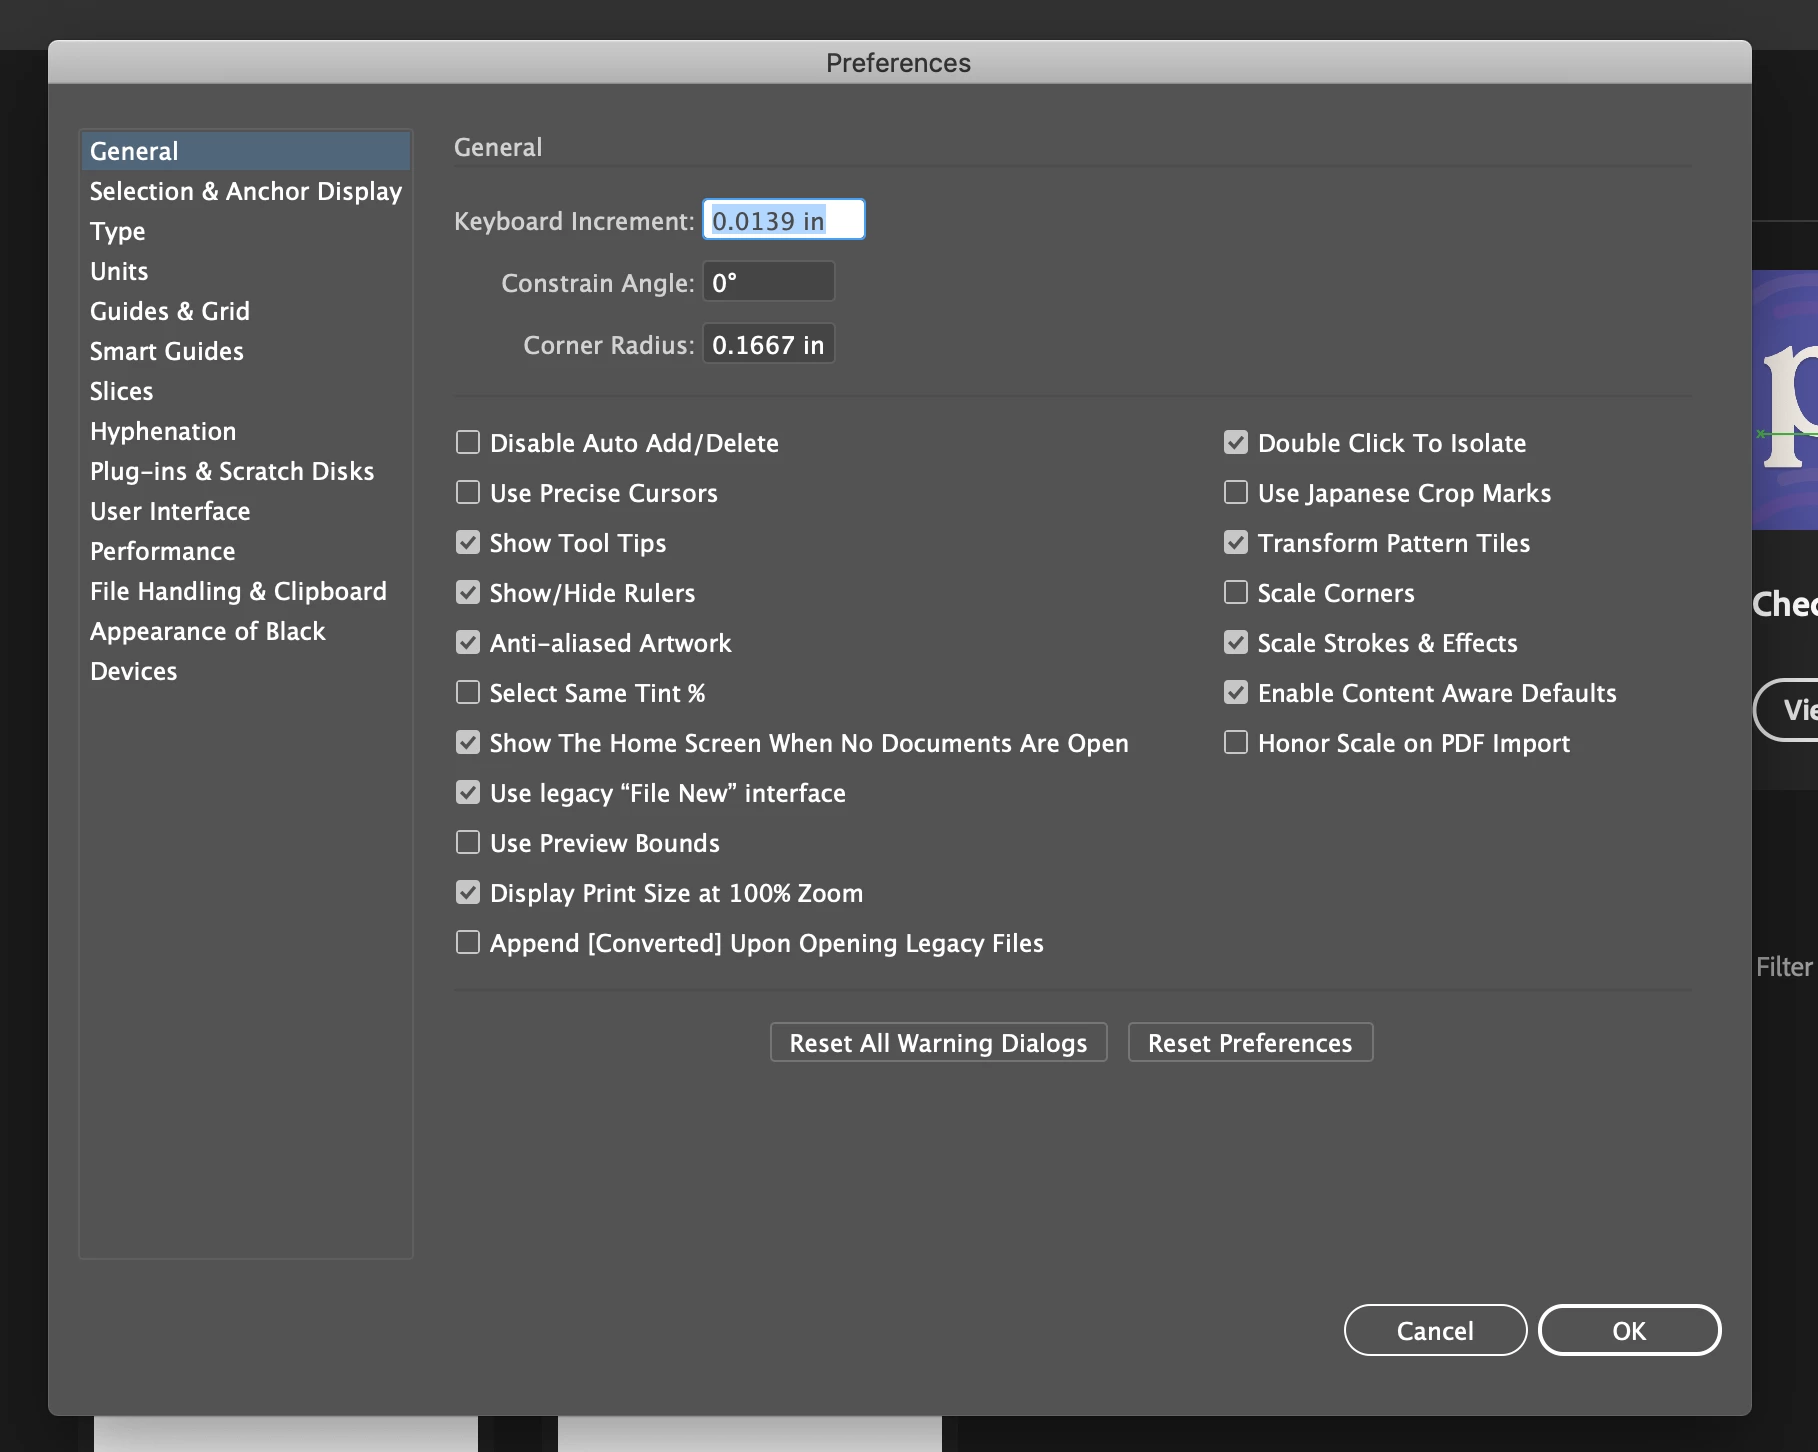Select Smart Guides in the sidebar
Screen dimensions: 1818x1452
(245, 351)
